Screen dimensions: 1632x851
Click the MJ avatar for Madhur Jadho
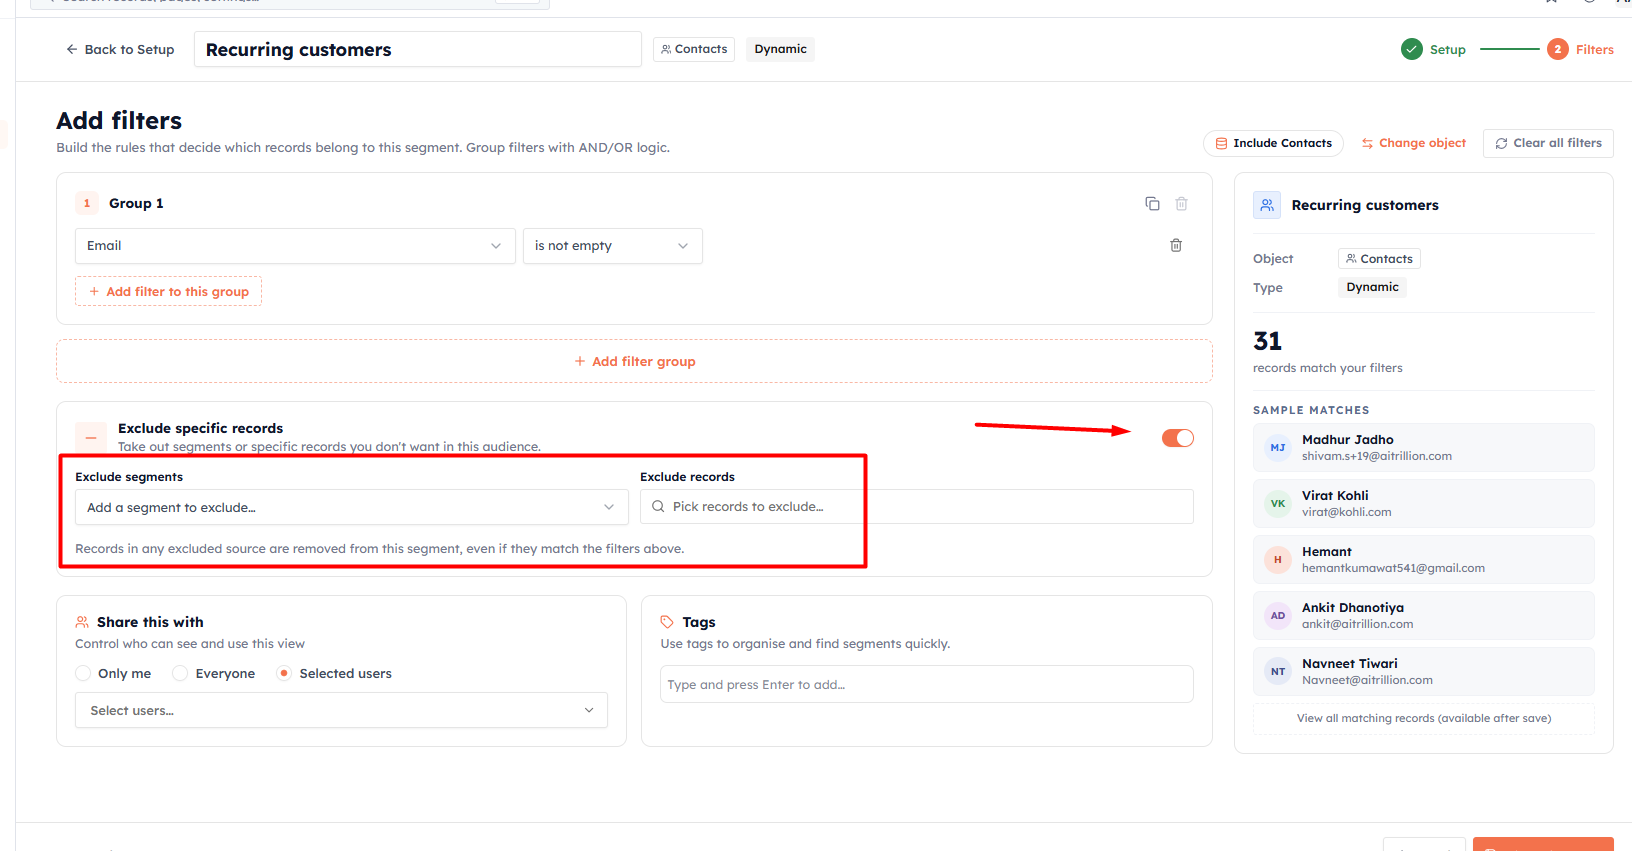(x=1278, y=448)
